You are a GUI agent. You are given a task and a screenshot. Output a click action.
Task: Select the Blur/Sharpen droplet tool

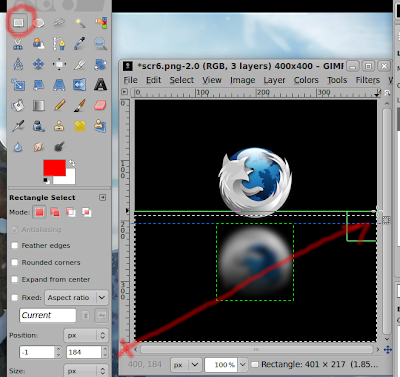[18, 147]
